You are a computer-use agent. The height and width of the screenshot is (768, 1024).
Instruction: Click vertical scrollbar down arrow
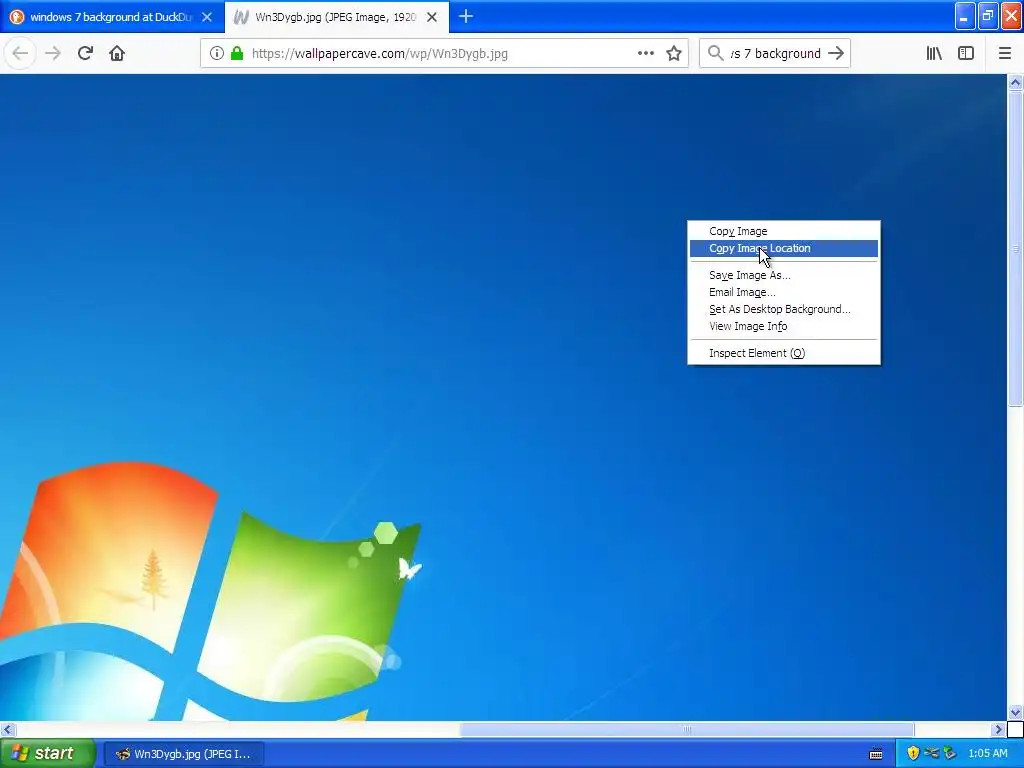1015,712
